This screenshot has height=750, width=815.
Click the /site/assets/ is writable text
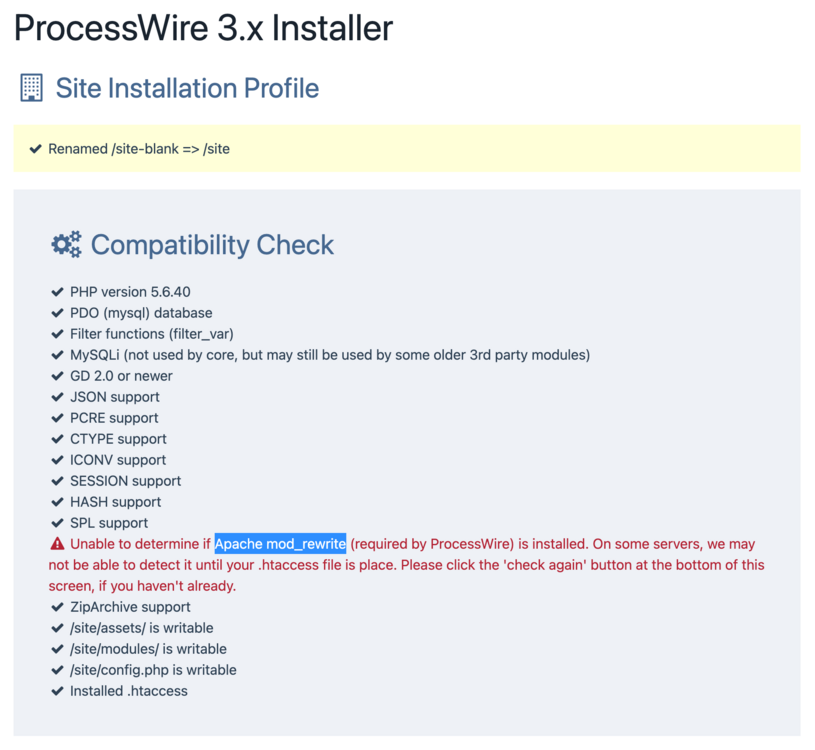141,628
